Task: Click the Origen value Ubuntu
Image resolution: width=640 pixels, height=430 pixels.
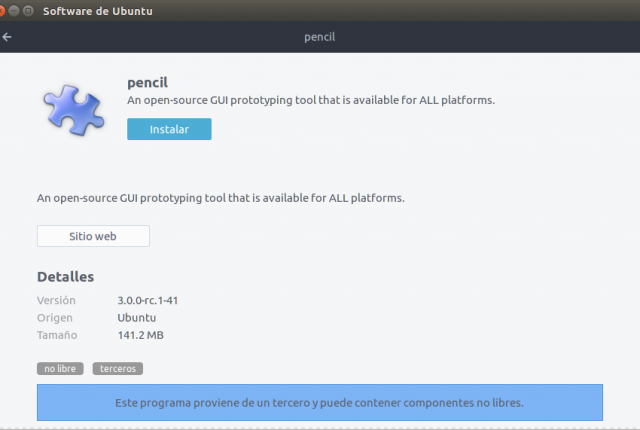Action: [x=137, y=317]
